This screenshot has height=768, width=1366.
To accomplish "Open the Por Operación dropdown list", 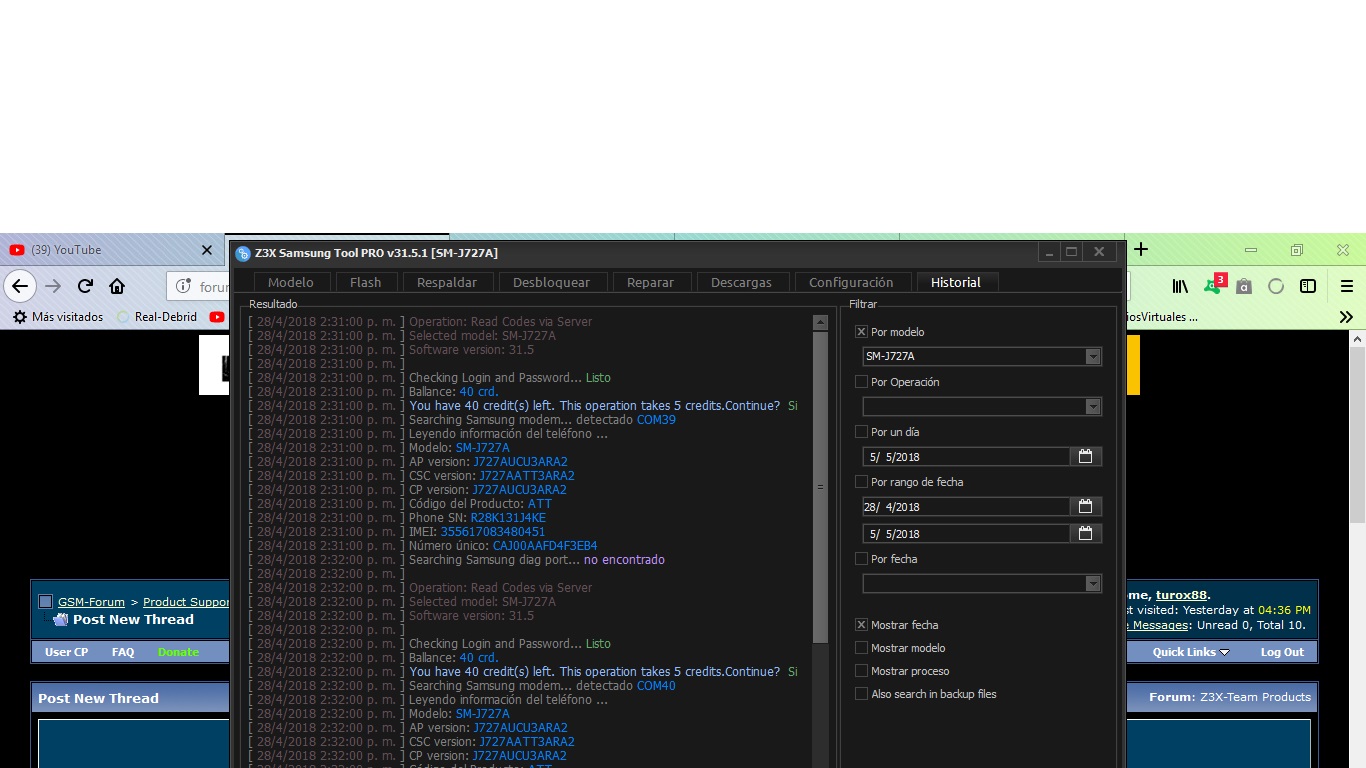I will coord(1092,407).
